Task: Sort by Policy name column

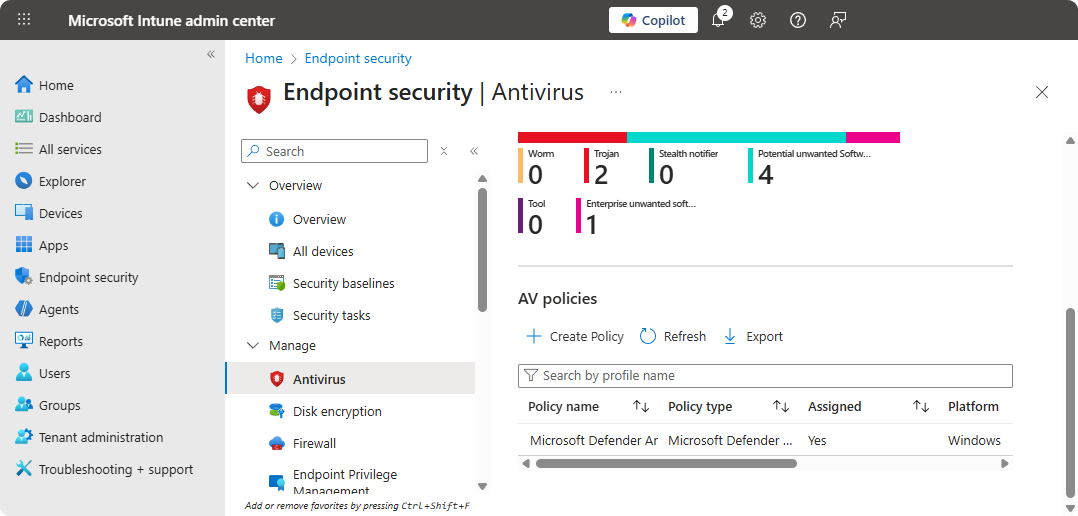Action: [x=641, y=407]
